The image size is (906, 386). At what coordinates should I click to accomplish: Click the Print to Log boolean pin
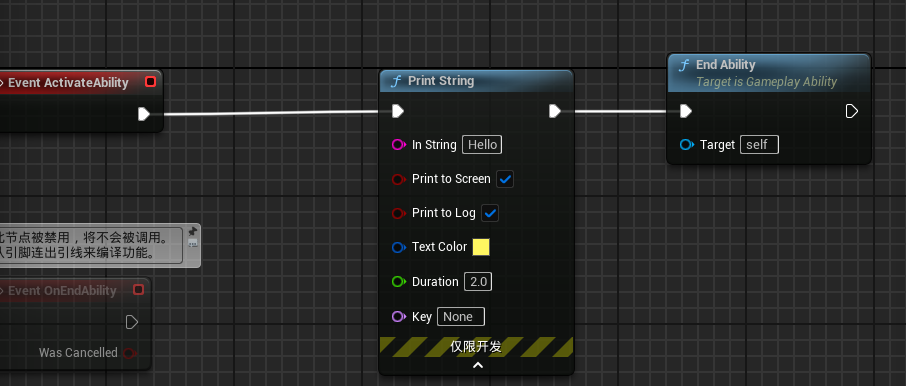(399, 213)
